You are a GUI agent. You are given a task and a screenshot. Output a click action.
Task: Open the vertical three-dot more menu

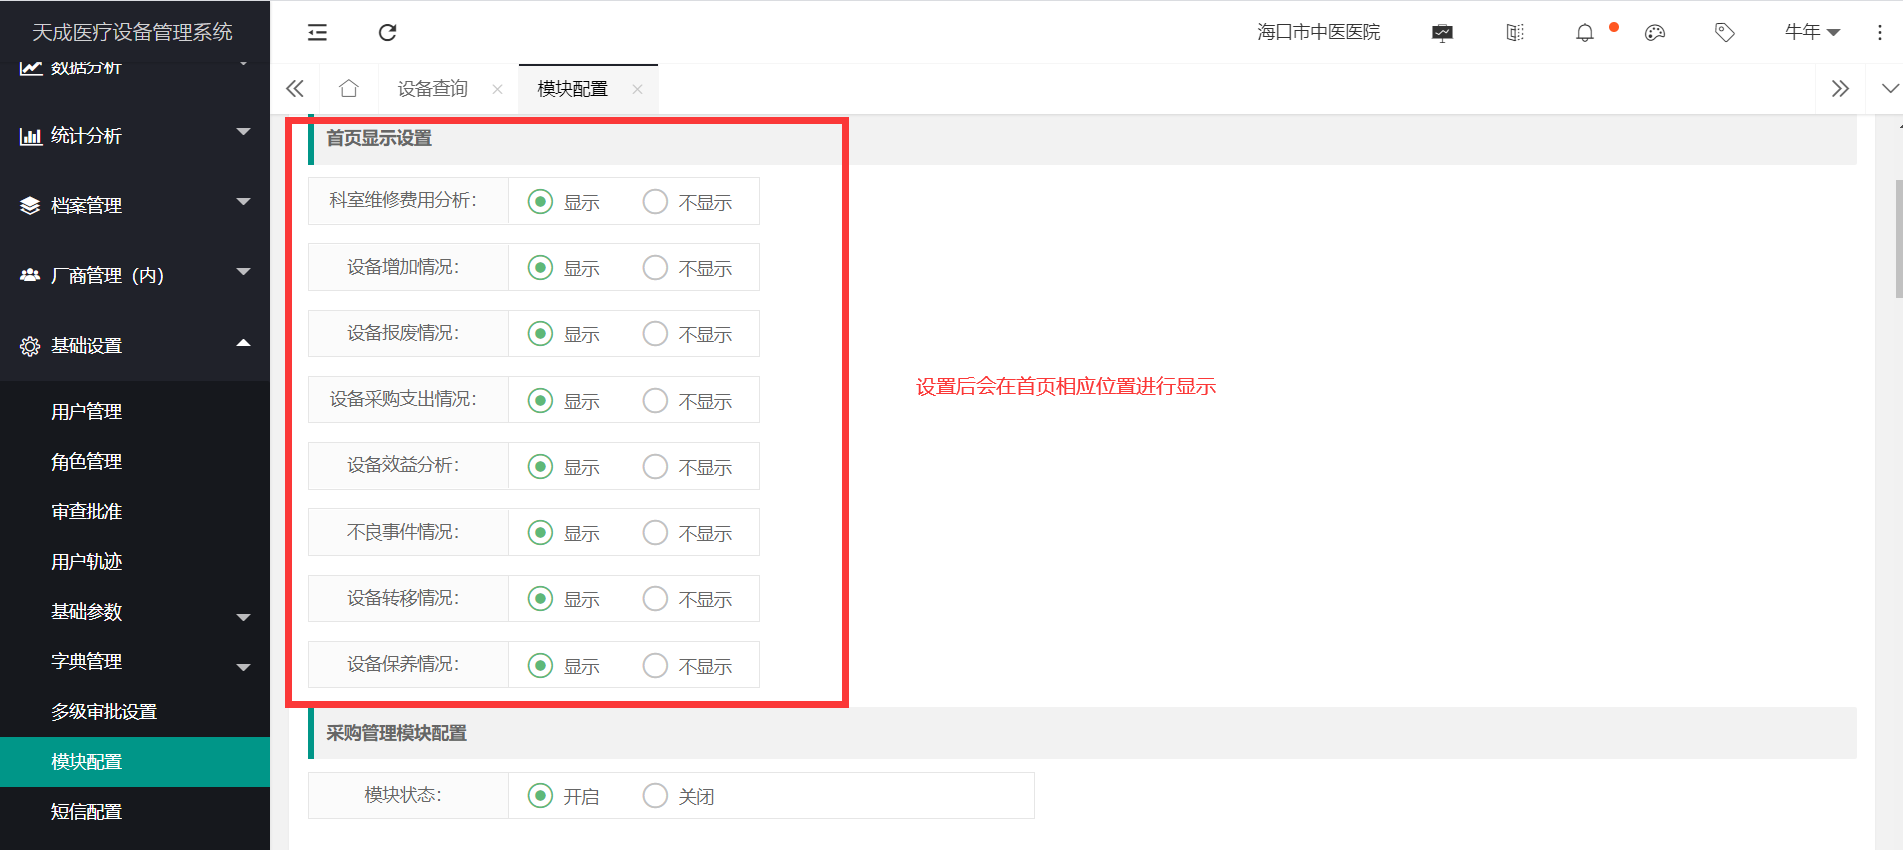pyautogui.click(x=1880, y=33)
